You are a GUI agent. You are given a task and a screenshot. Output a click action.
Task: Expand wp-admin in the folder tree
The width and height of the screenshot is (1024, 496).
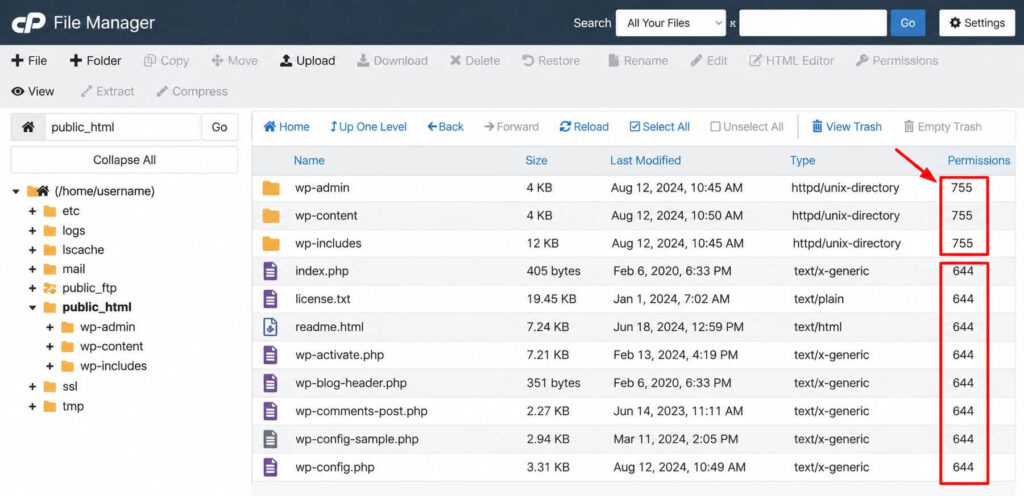pyautogui.click(x=50, y=327)
